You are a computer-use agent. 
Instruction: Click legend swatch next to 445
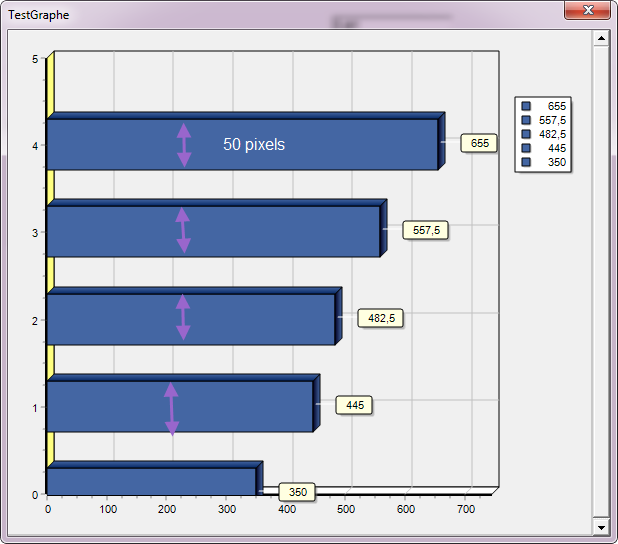(x=526, y=148)
